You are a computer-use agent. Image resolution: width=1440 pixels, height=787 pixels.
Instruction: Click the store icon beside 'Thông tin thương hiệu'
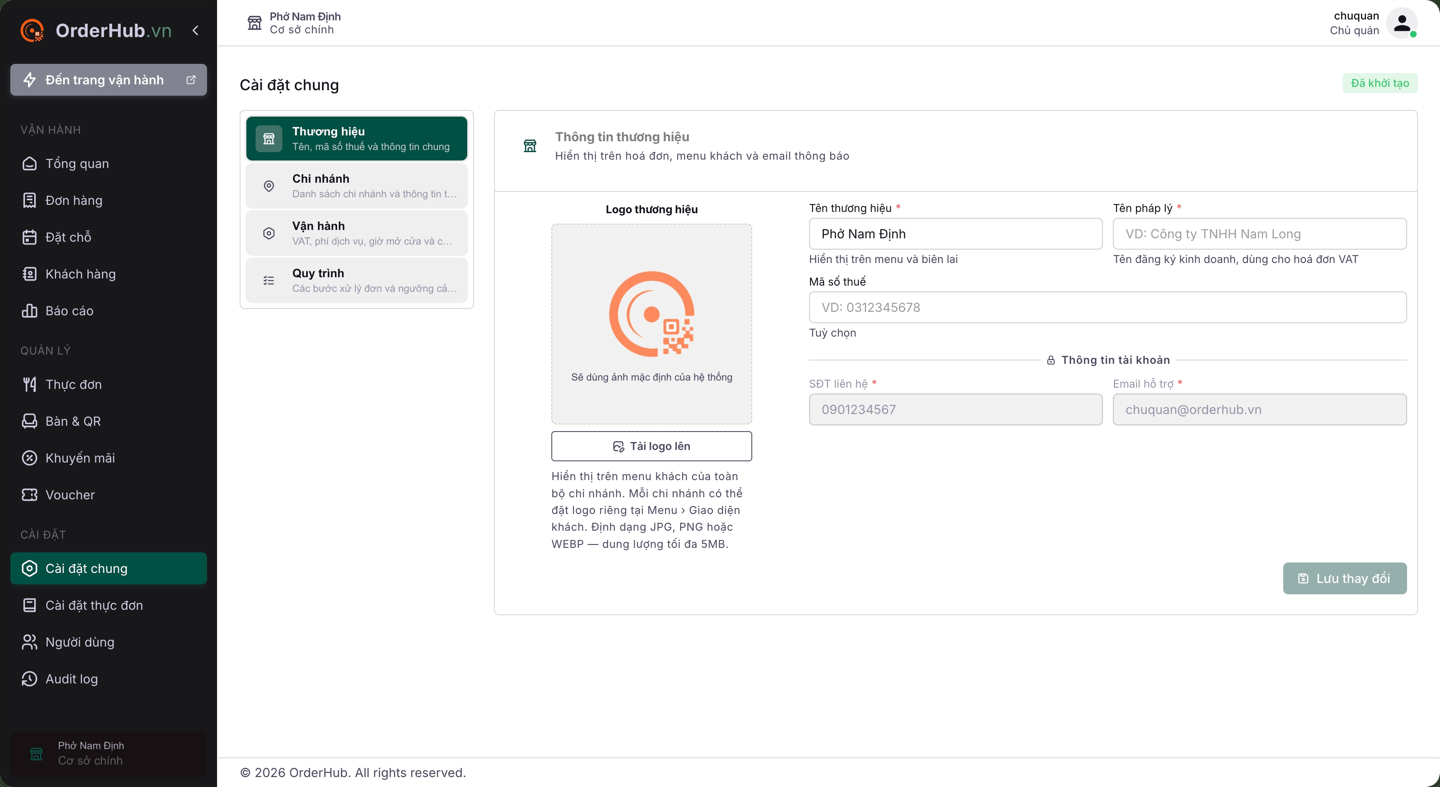point(530,146)
